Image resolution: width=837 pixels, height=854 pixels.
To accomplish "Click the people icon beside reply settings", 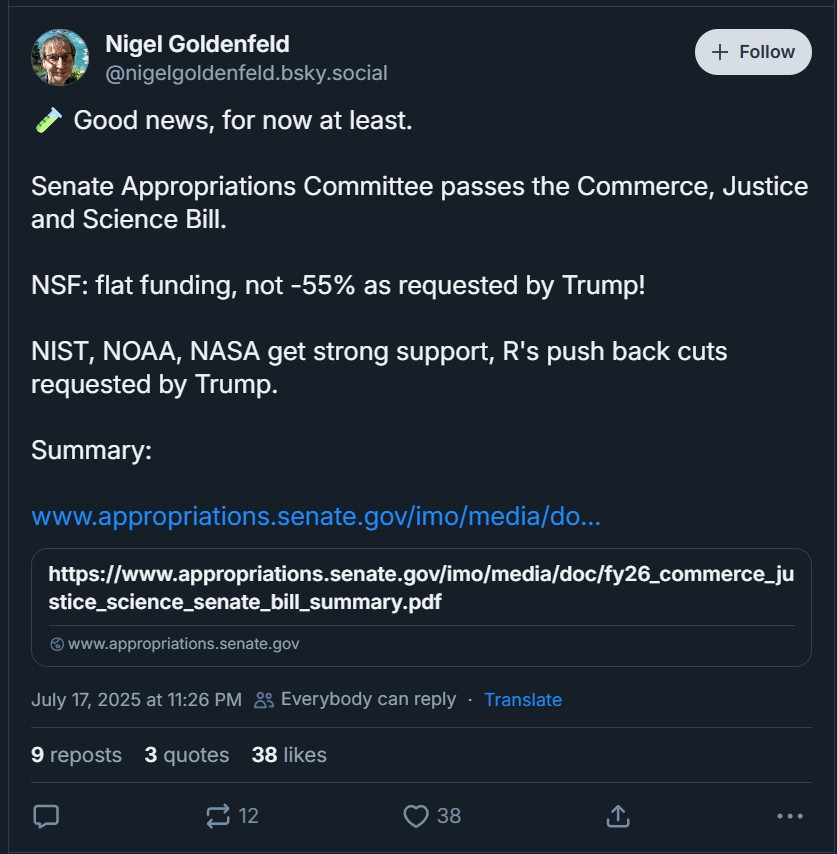I will coord(264,700).
